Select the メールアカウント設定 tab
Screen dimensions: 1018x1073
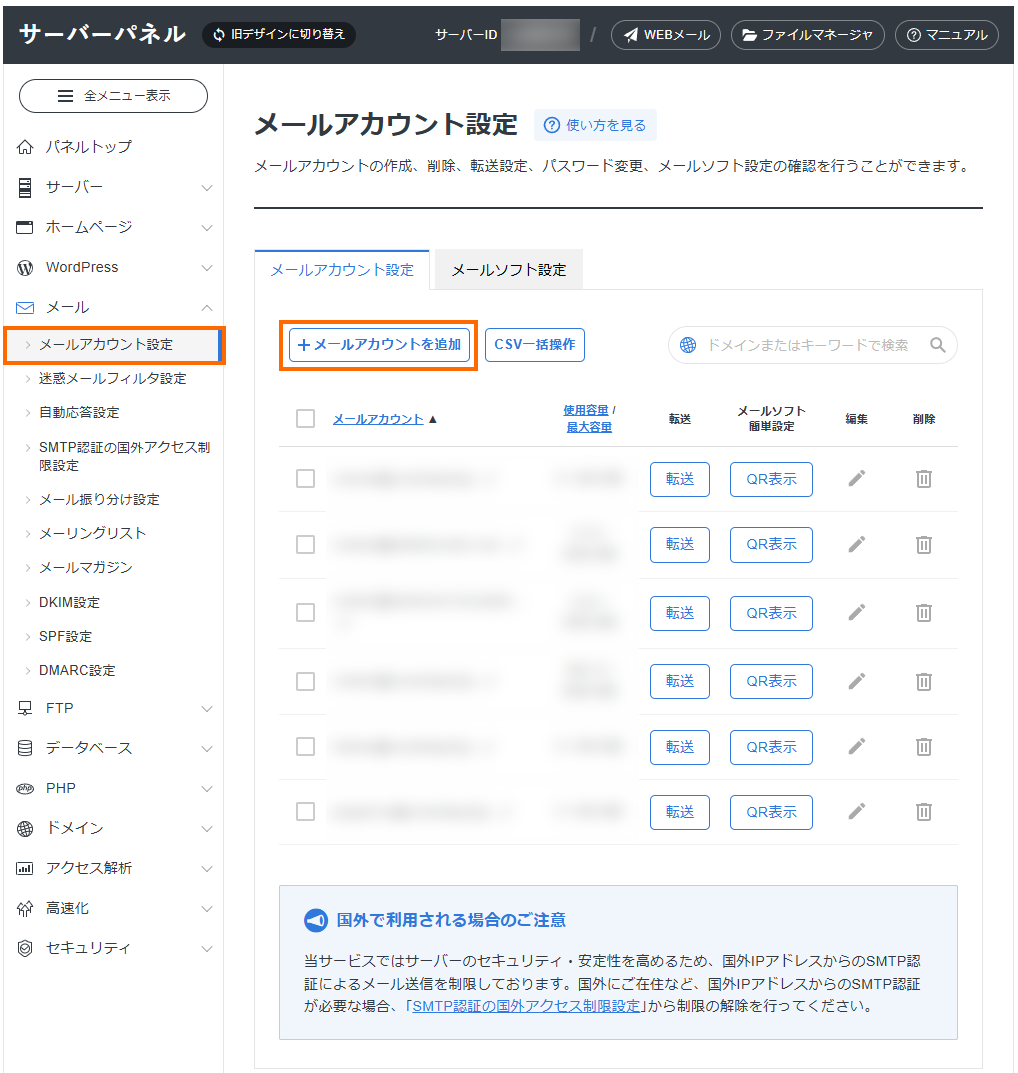(x=342, y=270)
